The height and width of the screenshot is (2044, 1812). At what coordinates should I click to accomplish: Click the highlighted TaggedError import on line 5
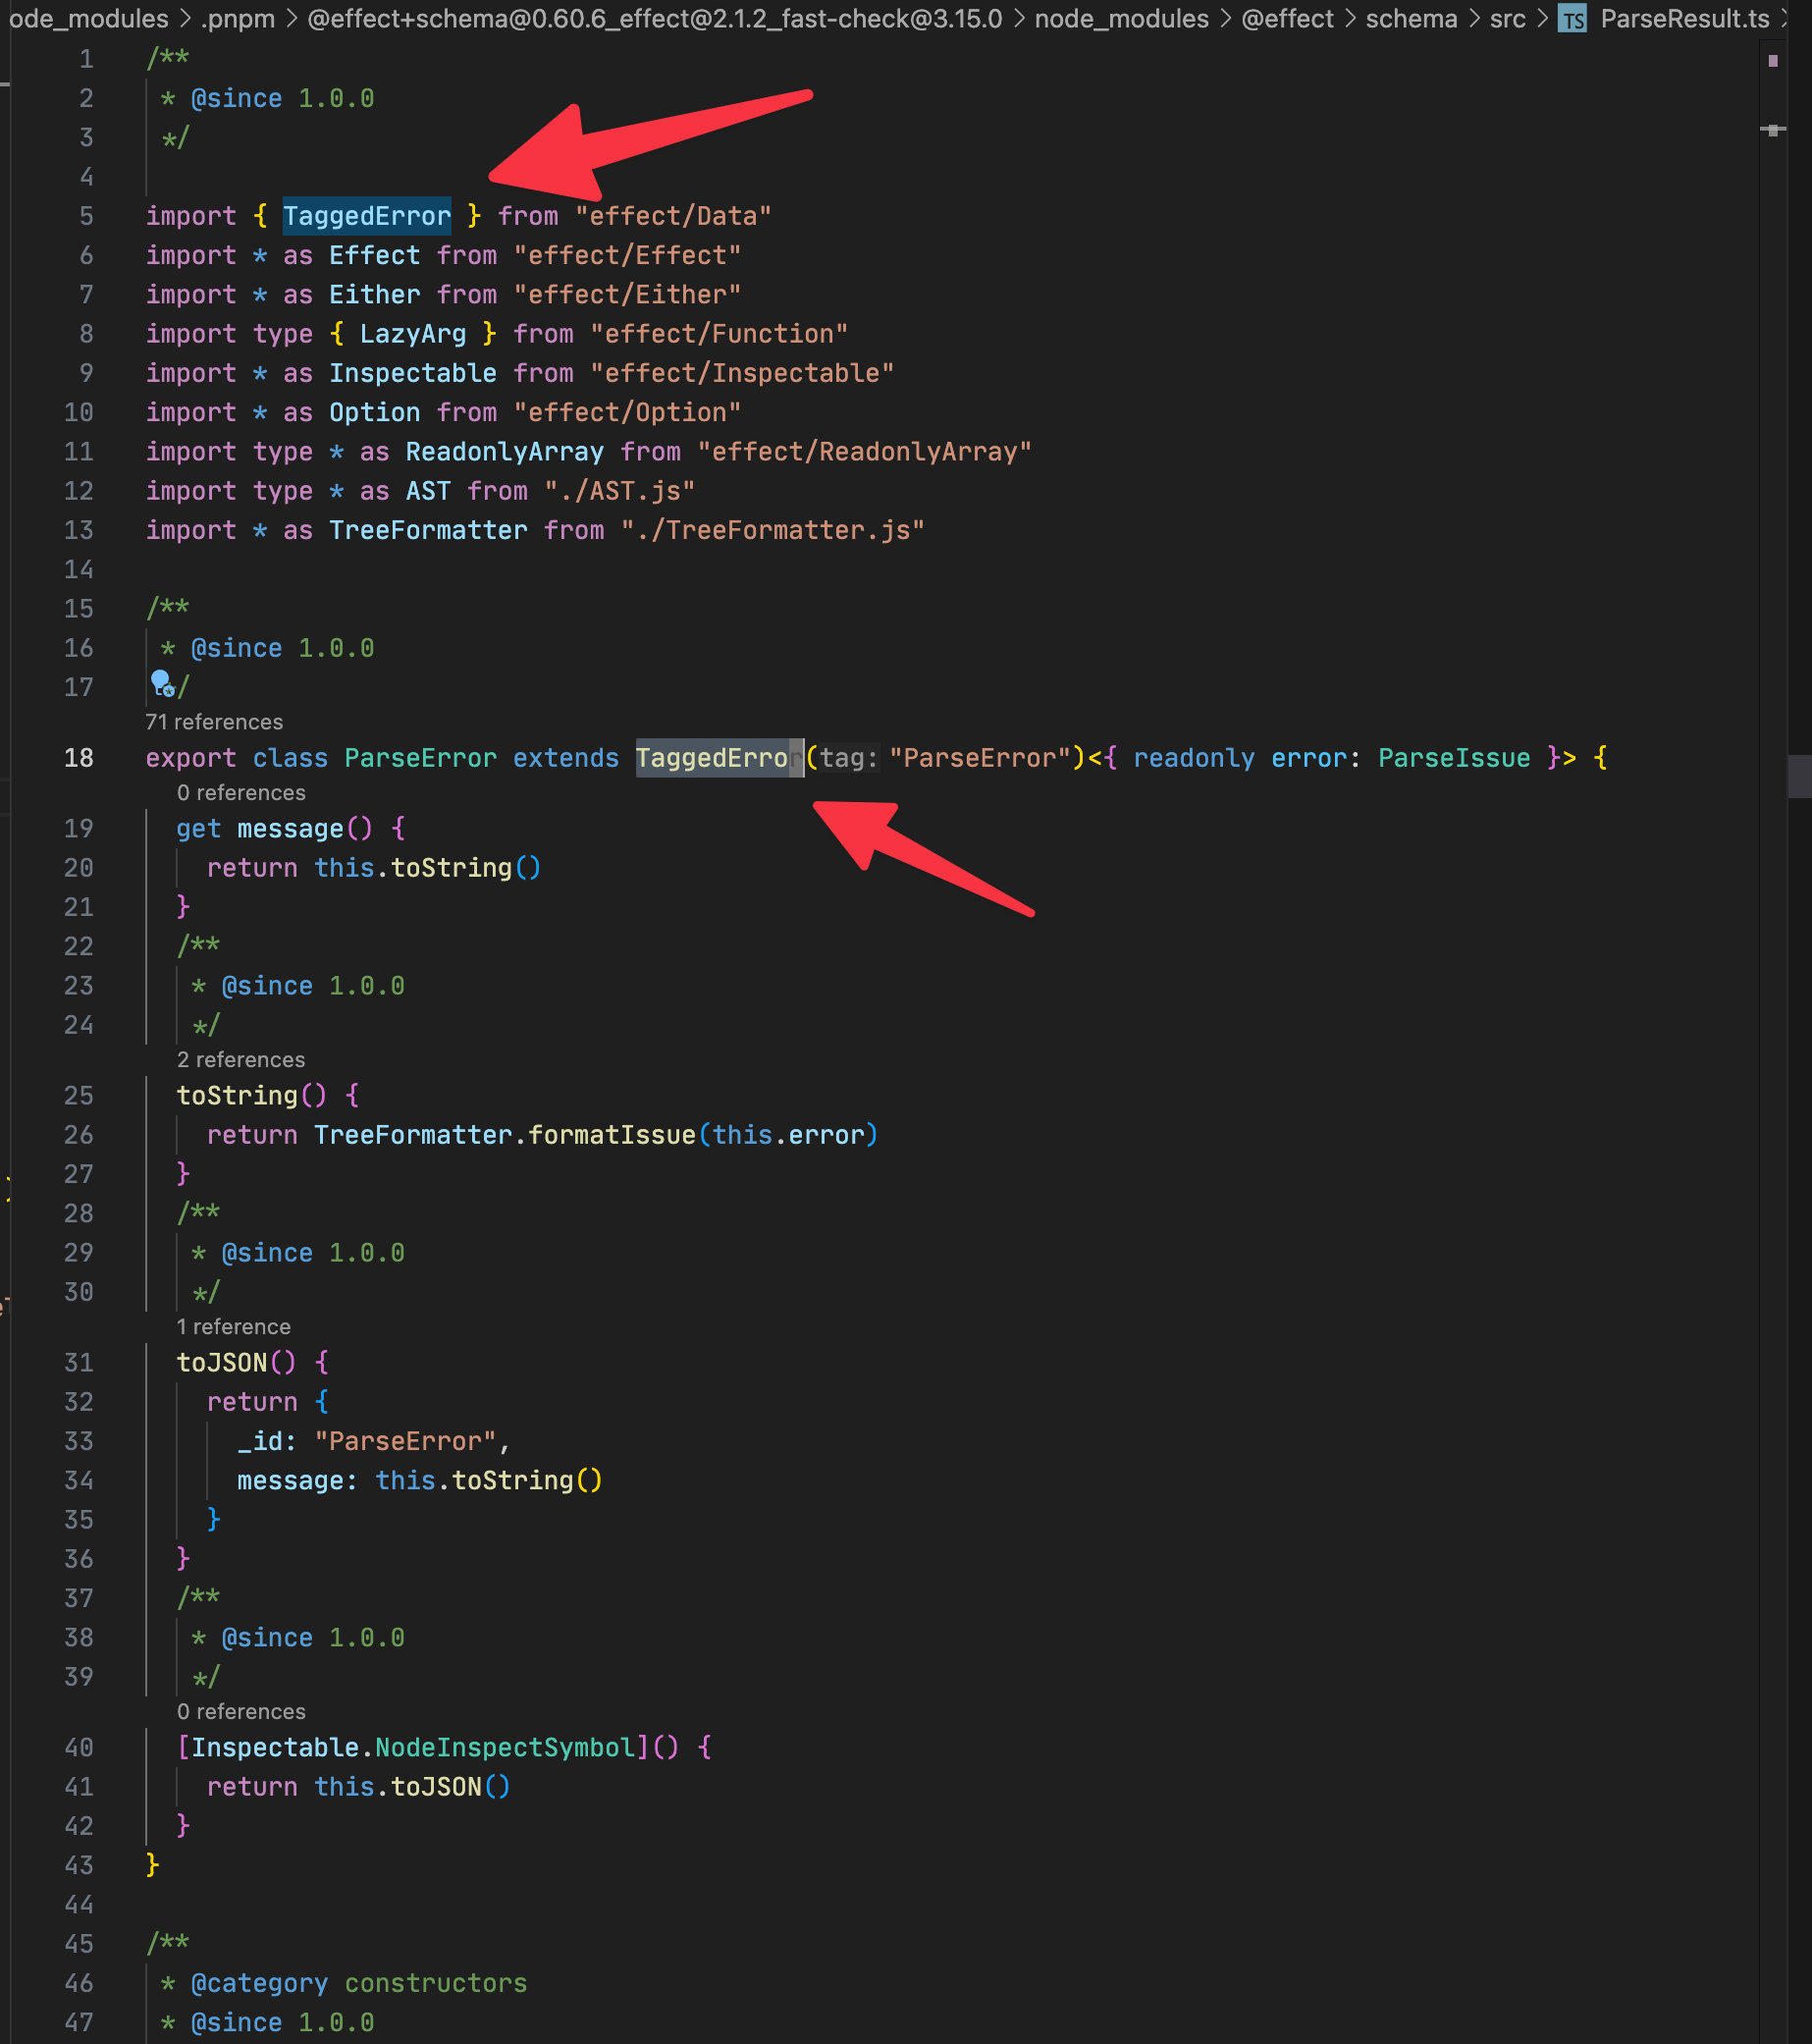tap(366, 215)
